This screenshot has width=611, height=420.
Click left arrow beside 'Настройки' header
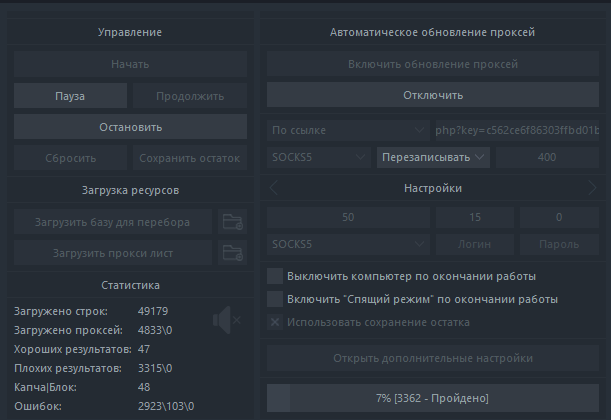(275, 188)
